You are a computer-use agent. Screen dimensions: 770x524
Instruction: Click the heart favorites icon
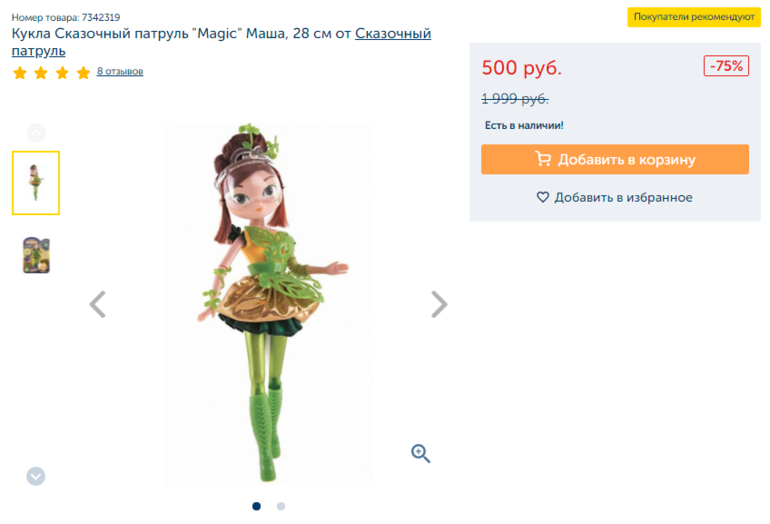click(543, 198)
